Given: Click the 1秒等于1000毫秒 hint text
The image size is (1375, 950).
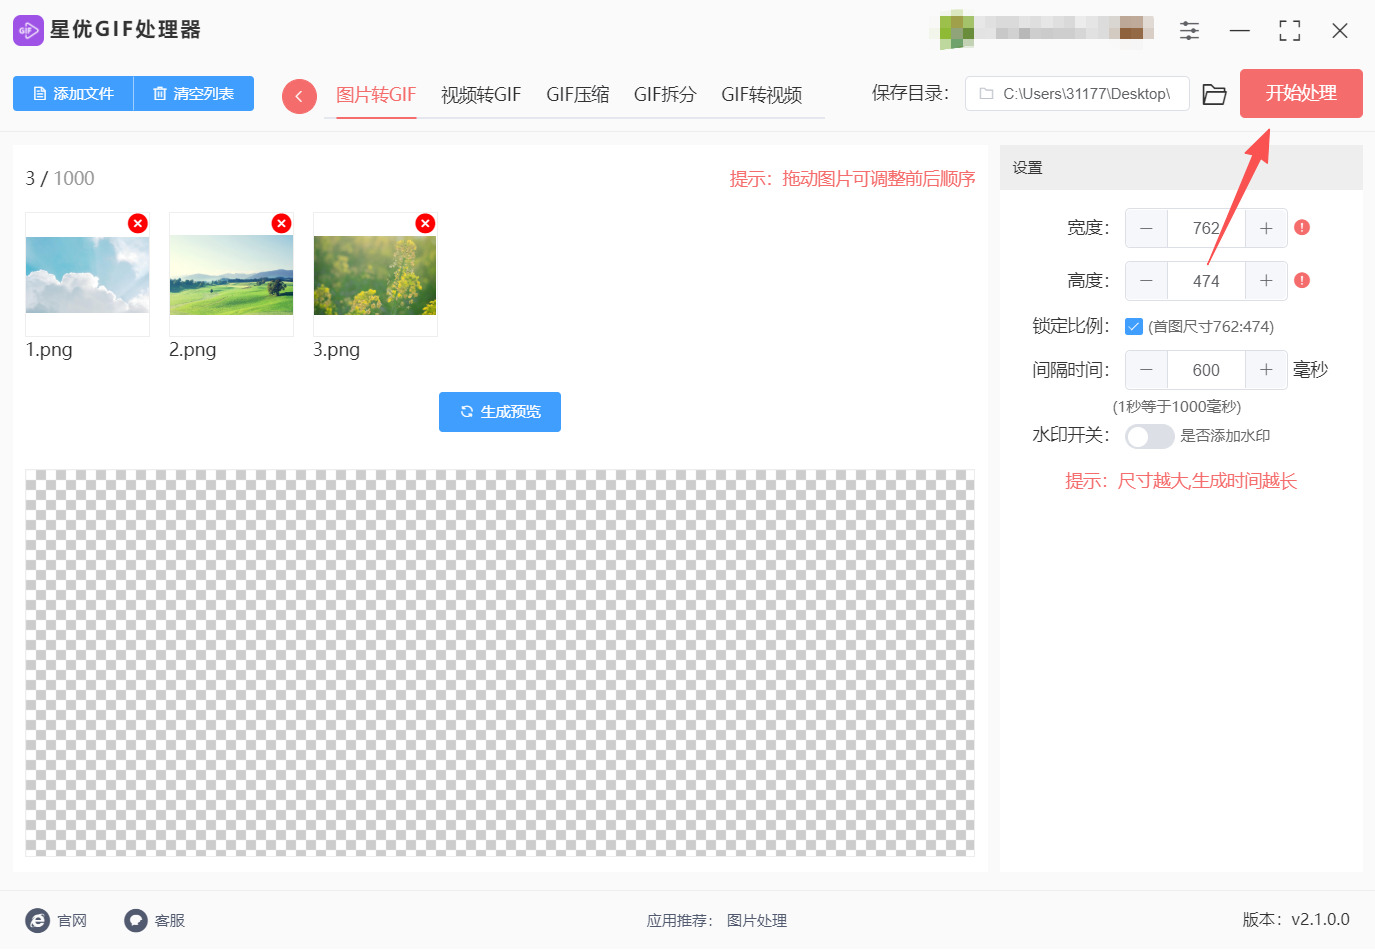Looking at the screenshot, I should (1177, 407).
